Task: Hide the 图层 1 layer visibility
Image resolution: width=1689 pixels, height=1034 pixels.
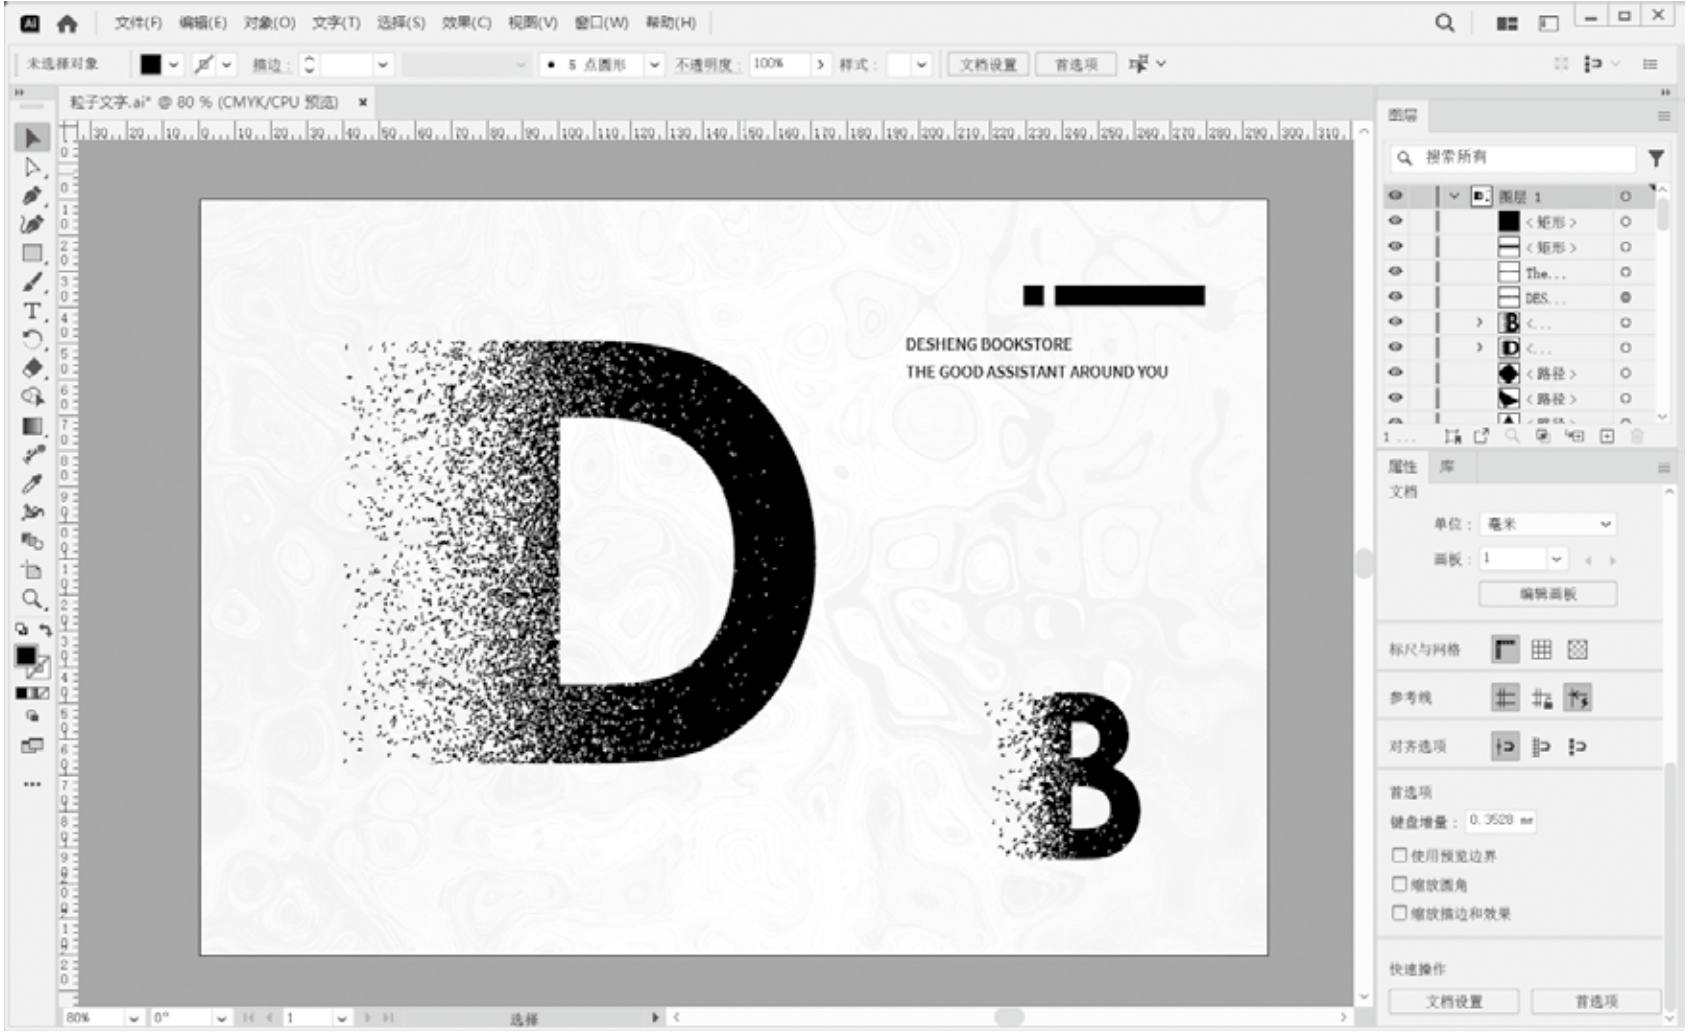Action: tap(1395, 196)
